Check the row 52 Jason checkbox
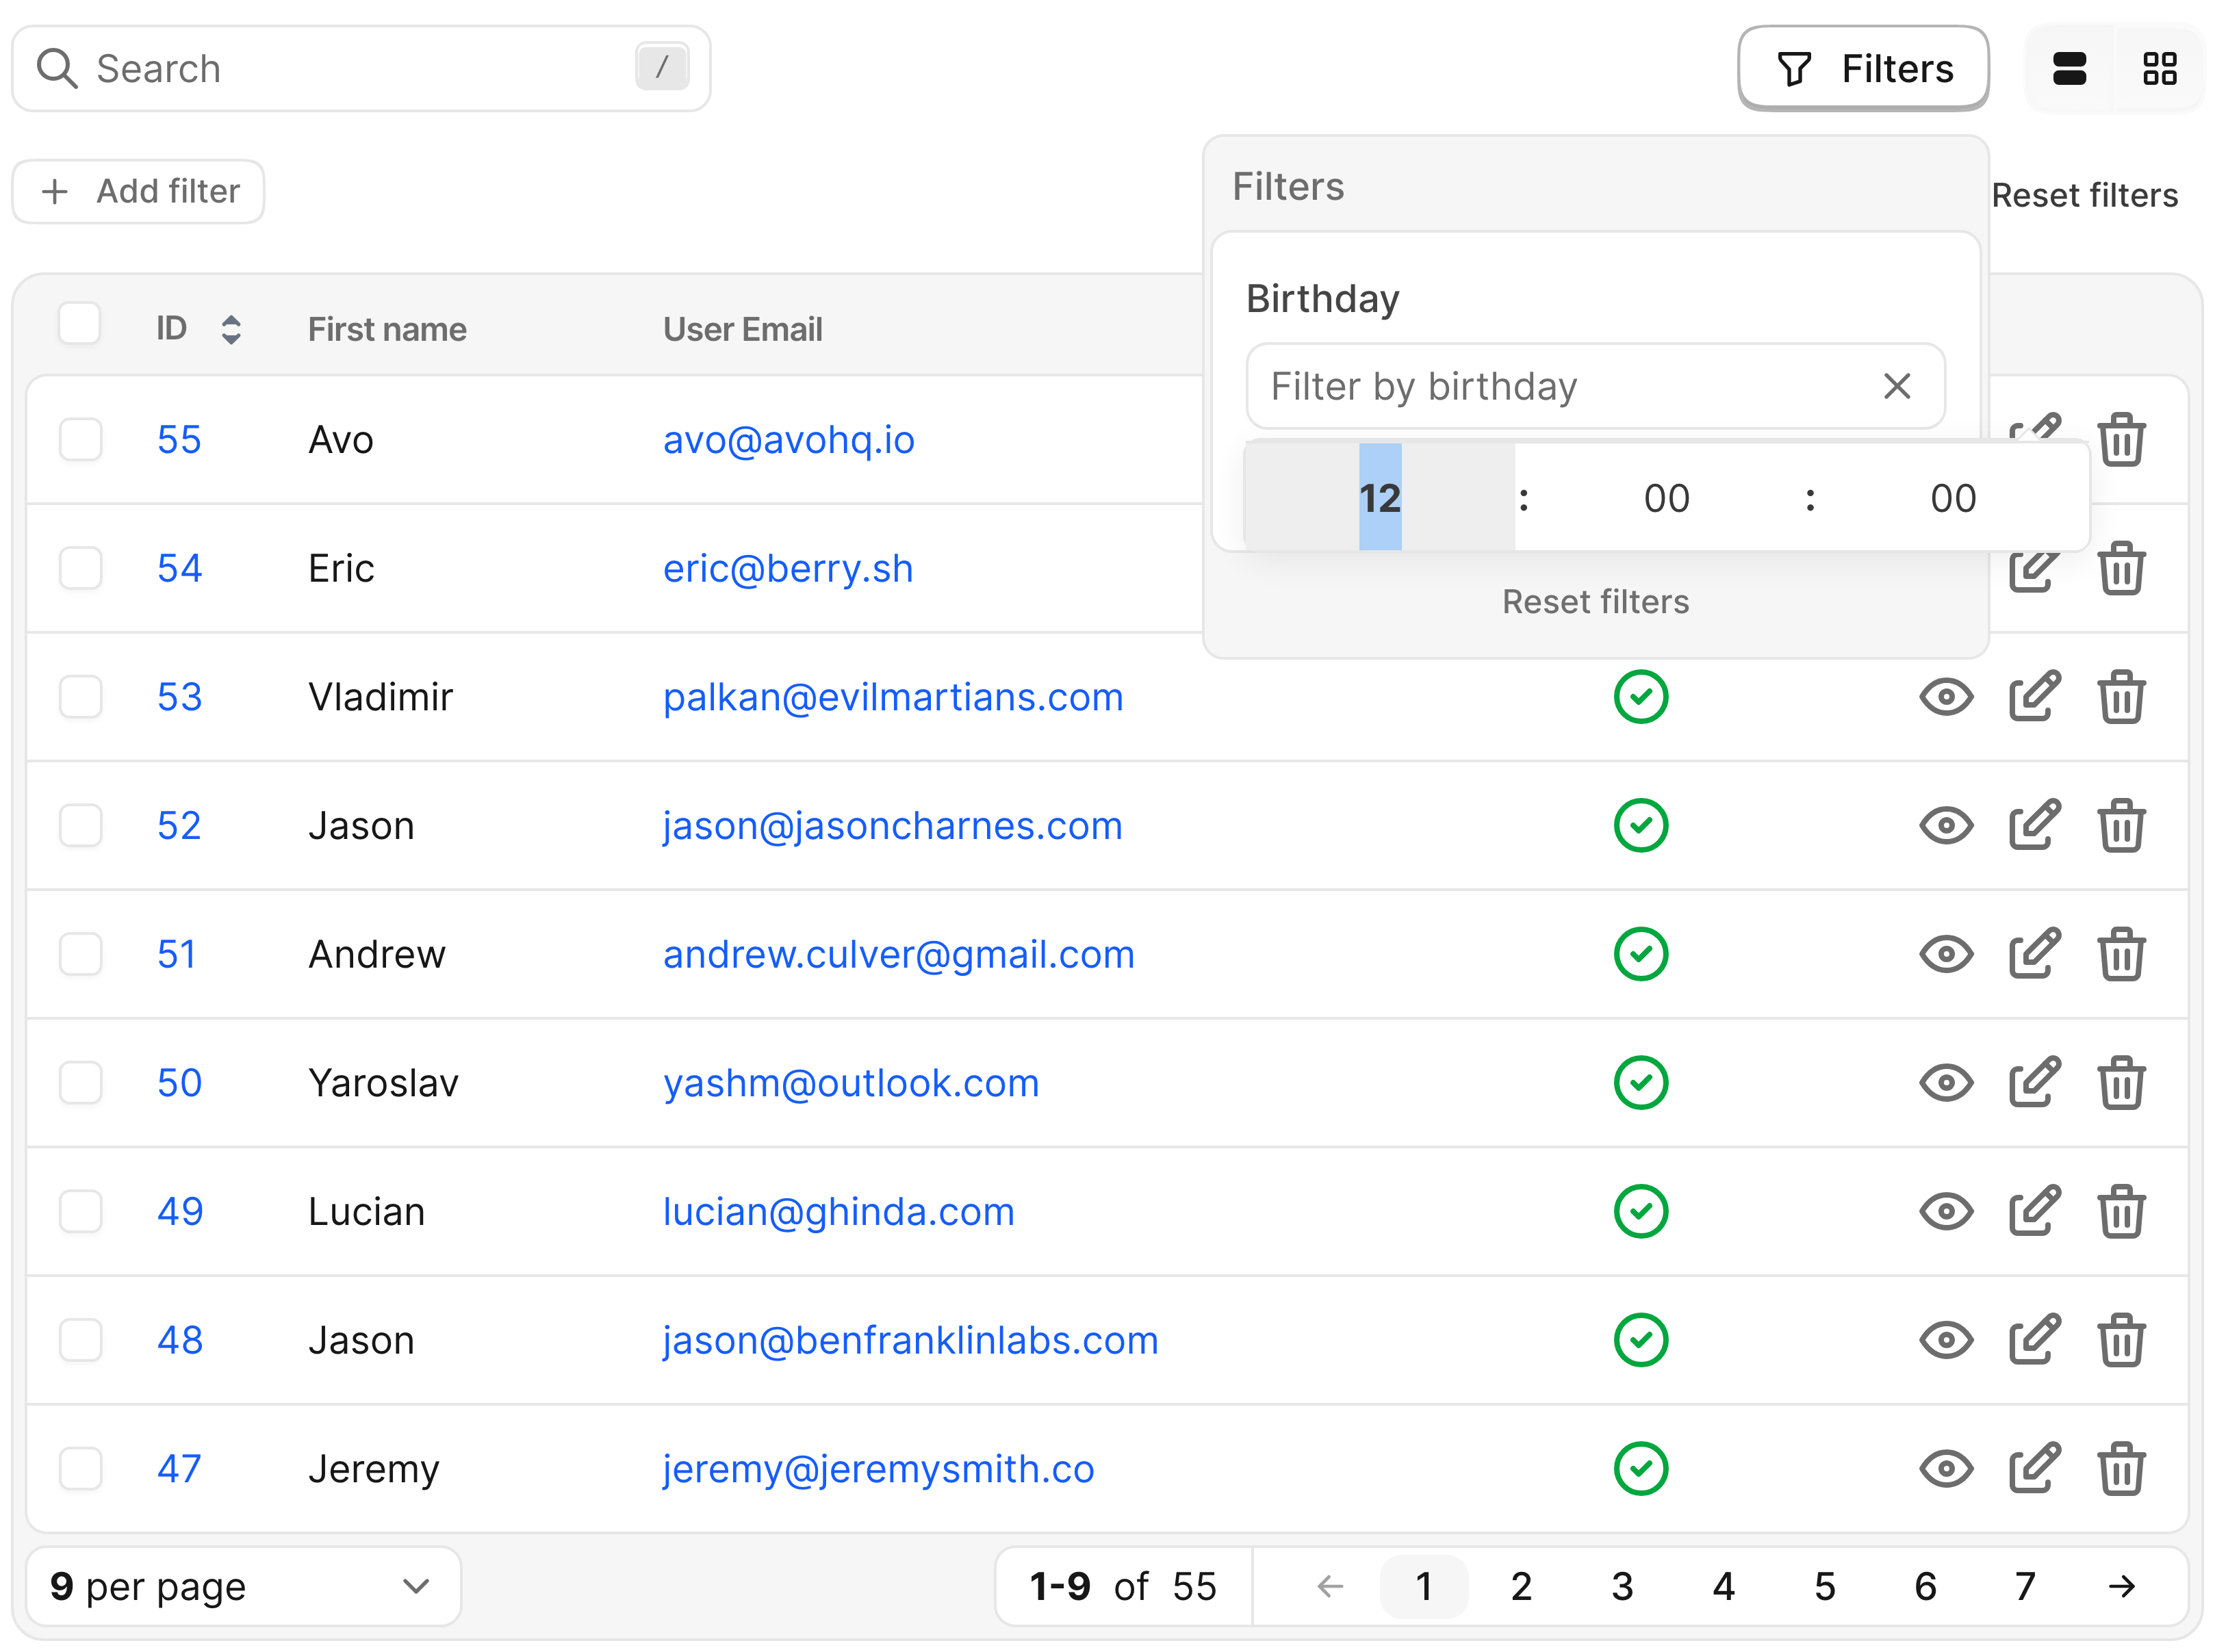 (x=80, y=826)
